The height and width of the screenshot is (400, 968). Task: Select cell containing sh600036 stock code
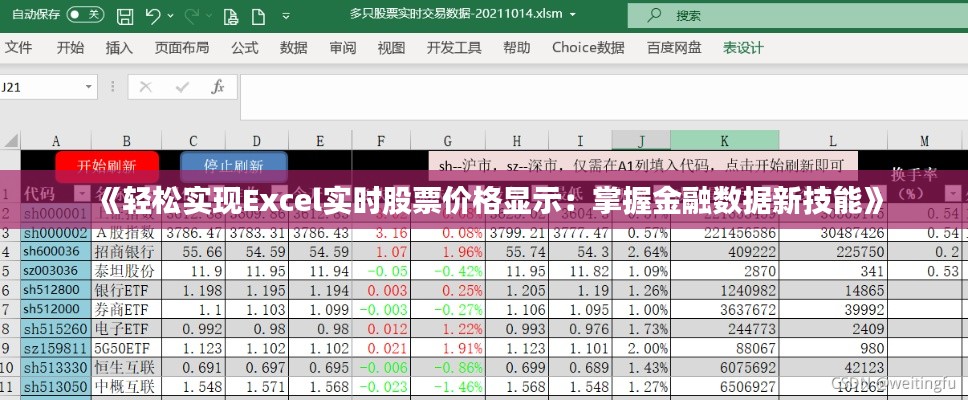click(x=51, y=251)
